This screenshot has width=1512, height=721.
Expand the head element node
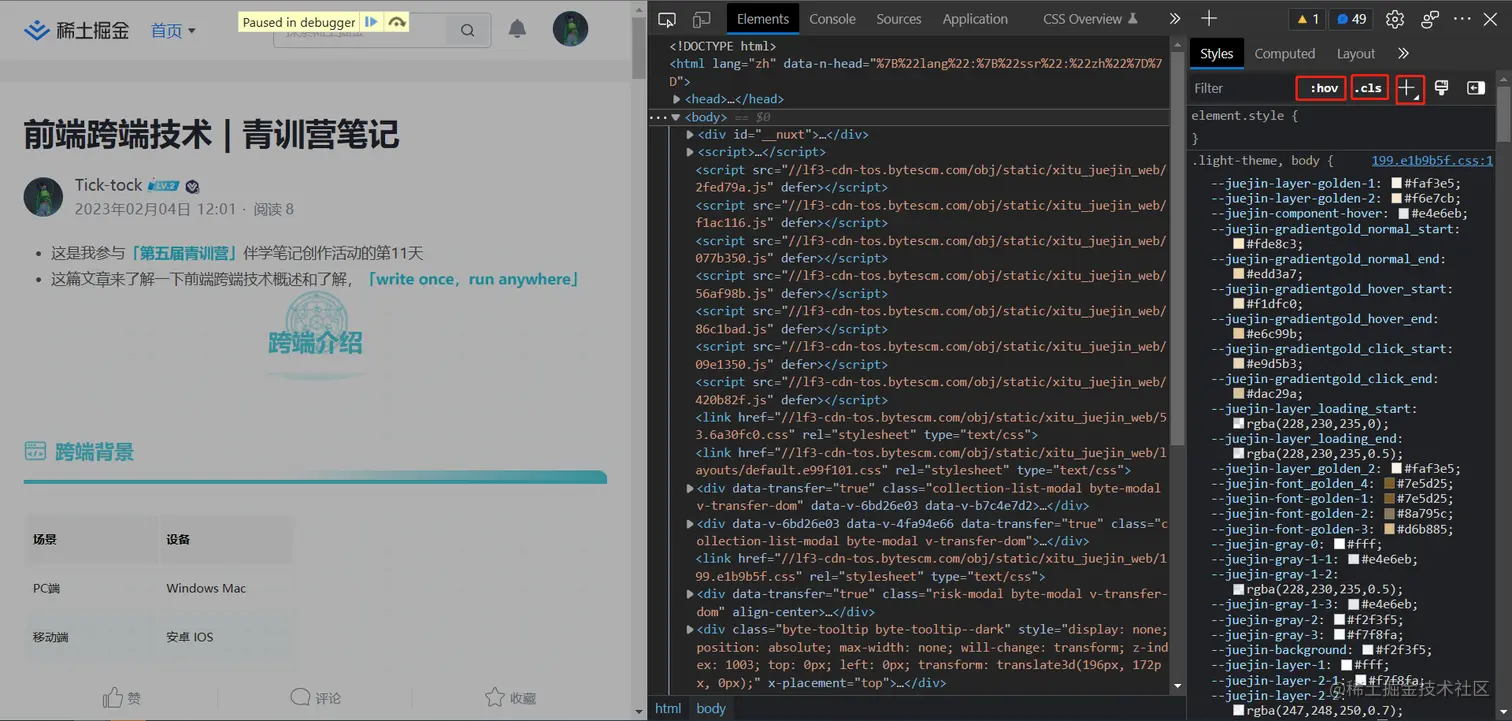pyautogui.click(x=677, y=99)
